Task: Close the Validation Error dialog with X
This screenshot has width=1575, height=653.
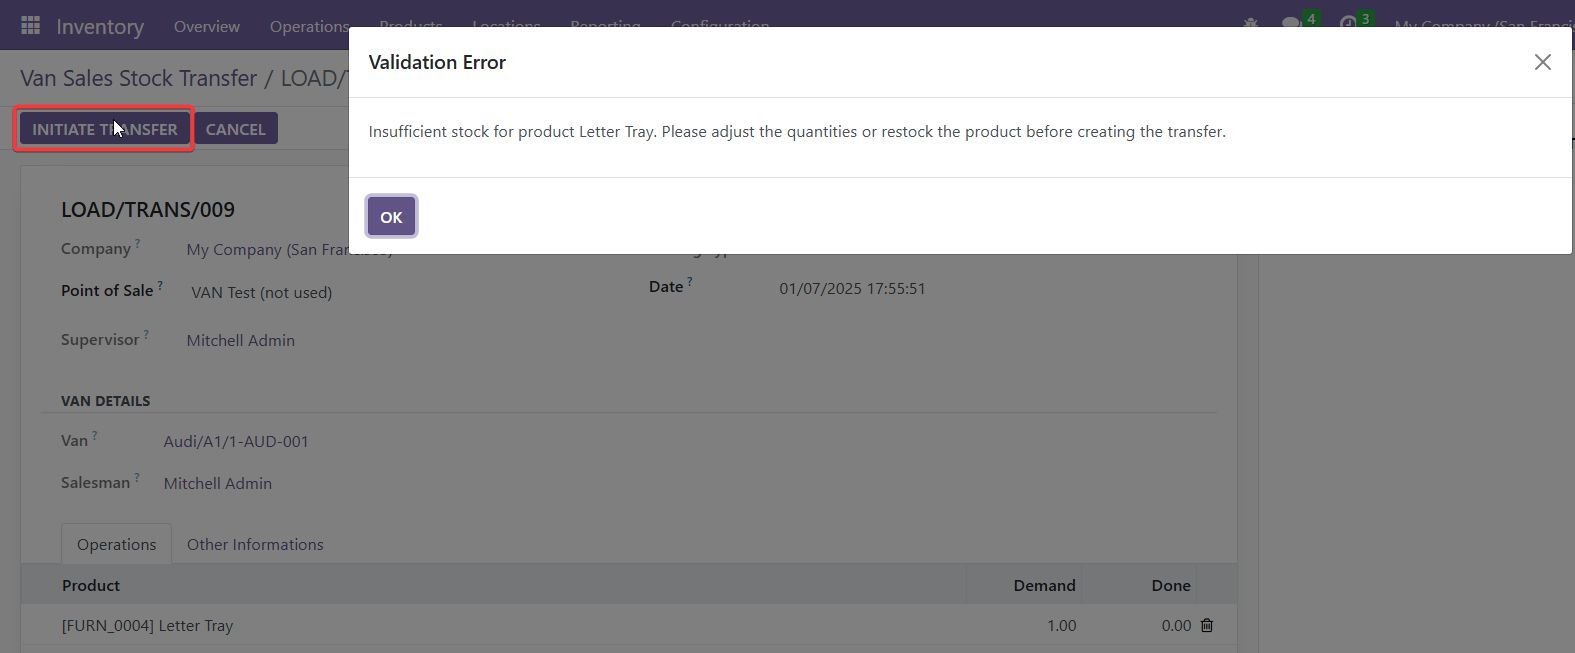Action: pos(1542,62)
